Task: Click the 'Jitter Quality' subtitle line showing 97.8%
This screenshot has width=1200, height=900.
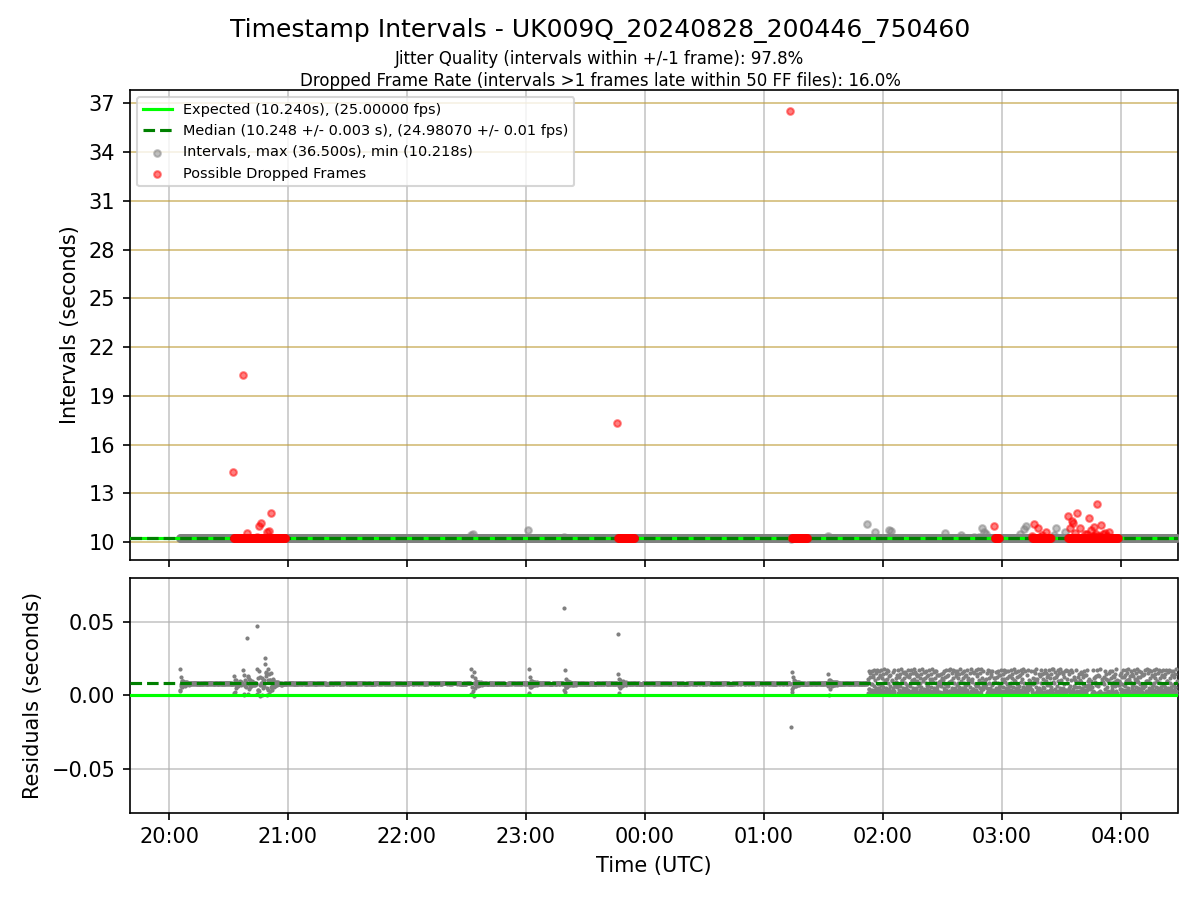Action: coord(600,58)
